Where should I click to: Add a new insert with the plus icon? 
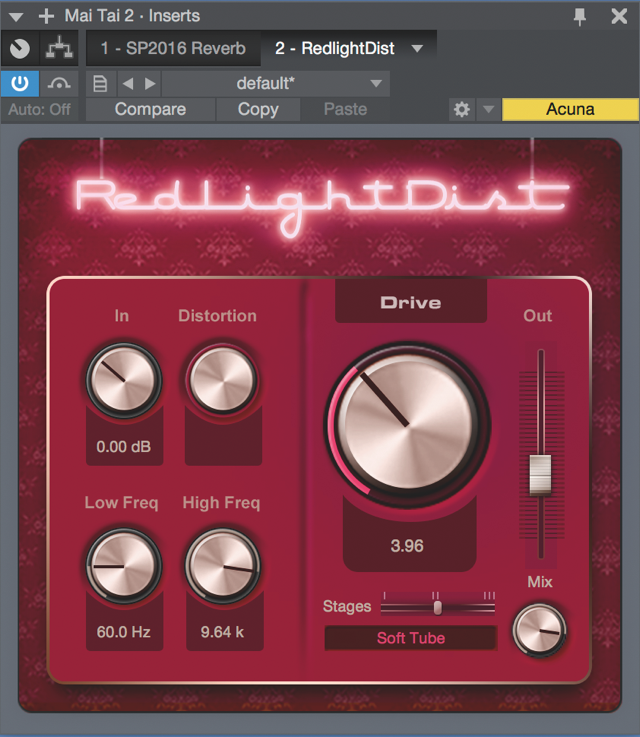(x=46, y=16)
